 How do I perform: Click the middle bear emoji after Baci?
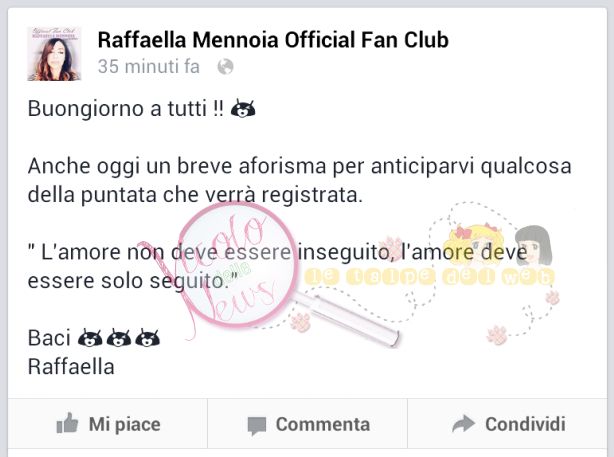pyautogui.click(x=119, y=338)
